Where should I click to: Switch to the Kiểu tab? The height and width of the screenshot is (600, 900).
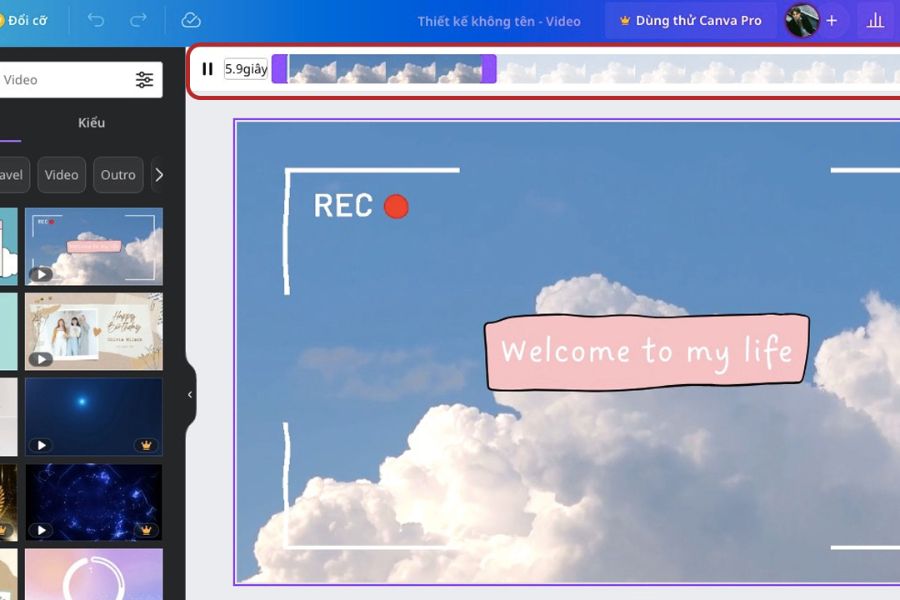[x=92, y=123]
